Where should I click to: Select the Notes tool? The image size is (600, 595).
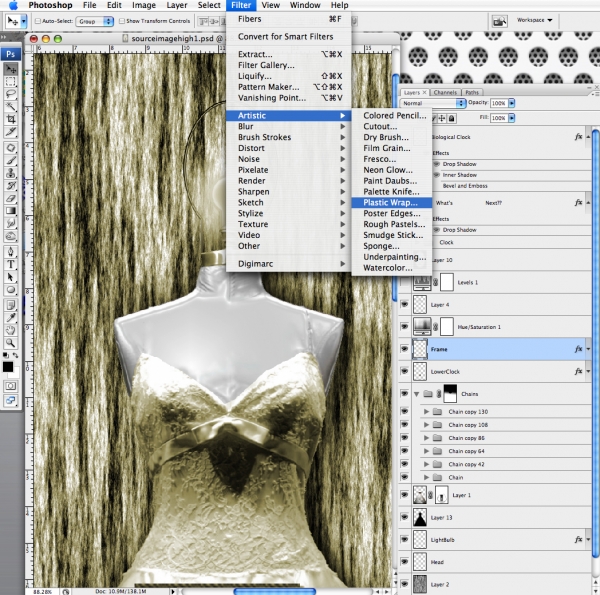tap(11, 305)
